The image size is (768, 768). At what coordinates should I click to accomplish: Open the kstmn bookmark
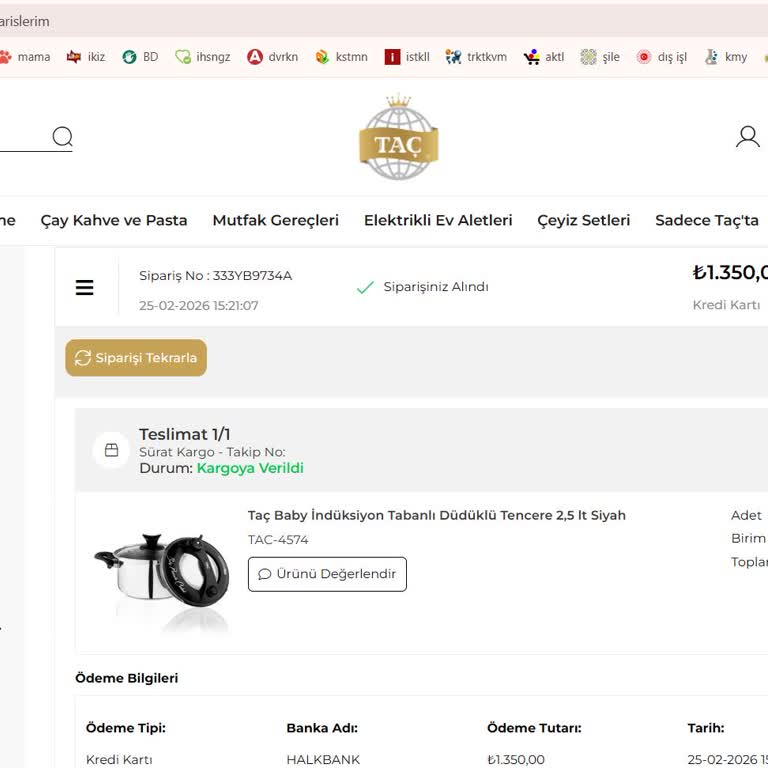pyautogui.click(x=341, y=57)
